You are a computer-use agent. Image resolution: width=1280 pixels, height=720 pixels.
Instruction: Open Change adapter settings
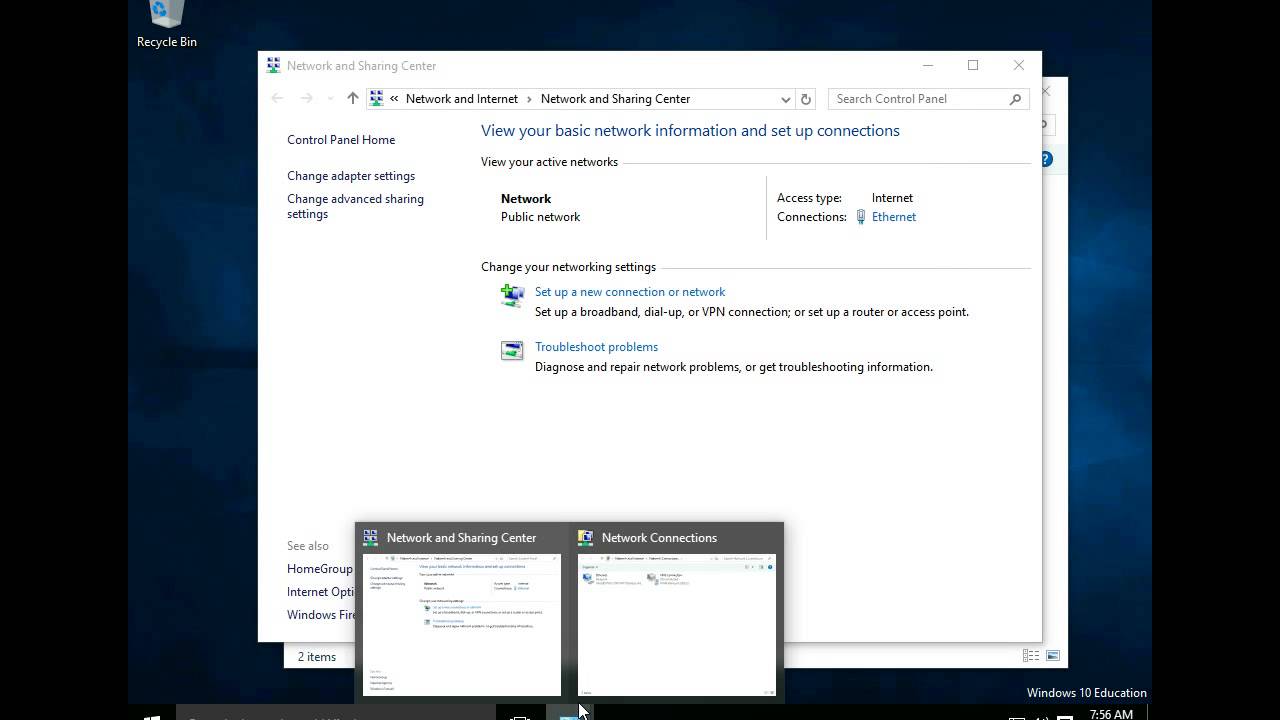[x=351, y=176]
